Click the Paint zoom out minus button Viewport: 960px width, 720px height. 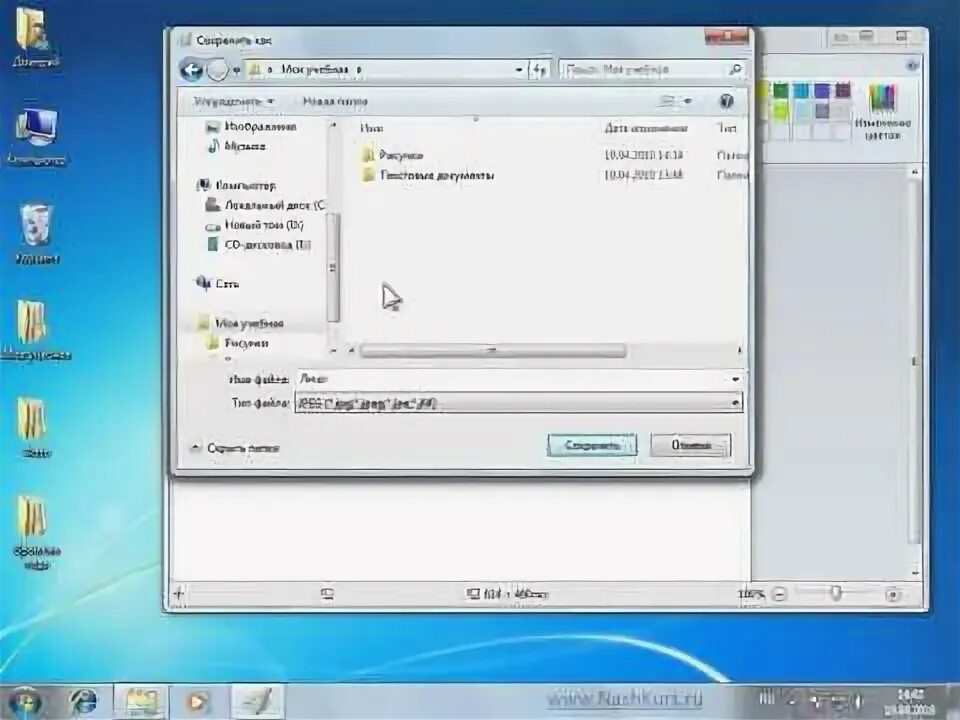coord(779,594)
